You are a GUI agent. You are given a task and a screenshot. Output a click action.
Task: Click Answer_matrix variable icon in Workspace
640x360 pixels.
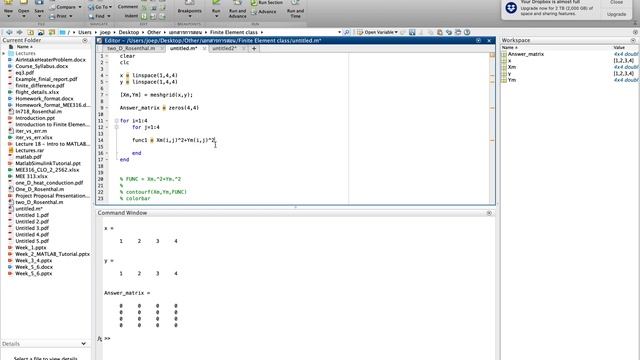tap(504, 54)
